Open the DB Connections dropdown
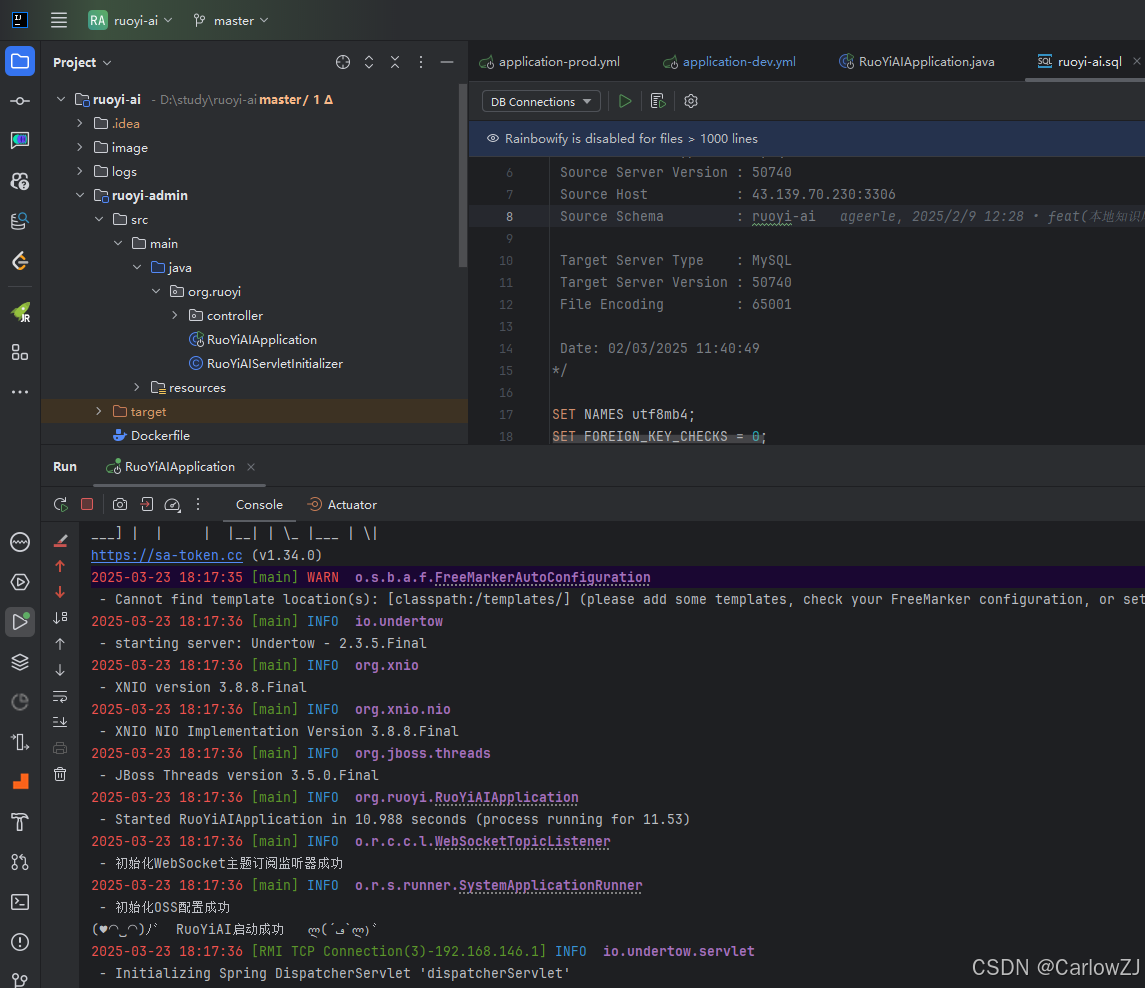1145x988 pixels. pyautogui.click(x=541, y=102)
